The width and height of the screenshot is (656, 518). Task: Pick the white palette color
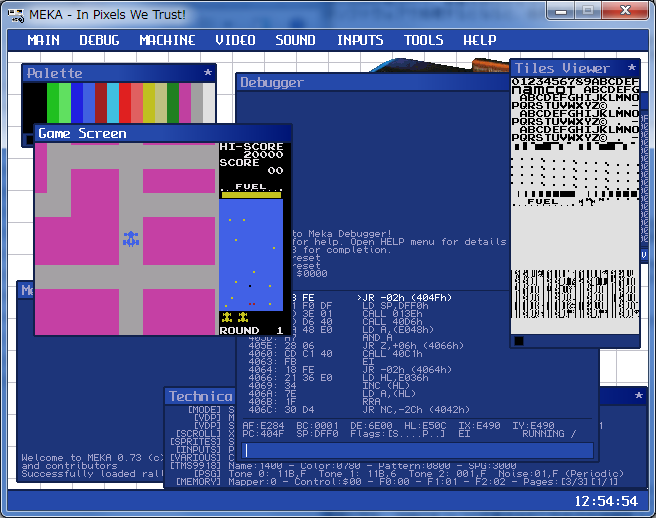point(209,103)
